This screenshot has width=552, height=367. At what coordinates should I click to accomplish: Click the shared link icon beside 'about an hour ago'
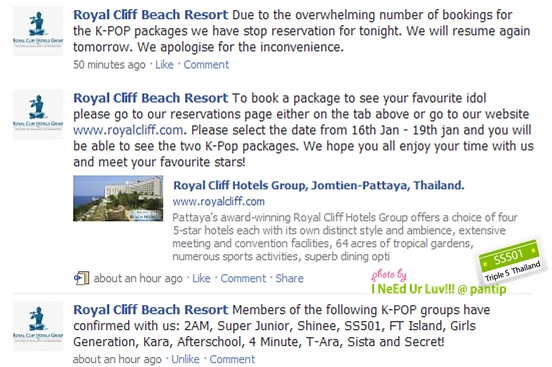[x=81, y=278]
